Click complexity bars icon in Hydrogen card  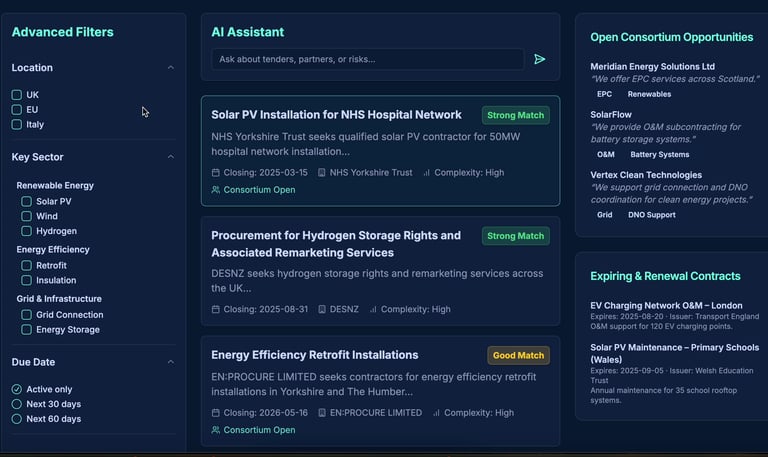click(x=373, y=309)
